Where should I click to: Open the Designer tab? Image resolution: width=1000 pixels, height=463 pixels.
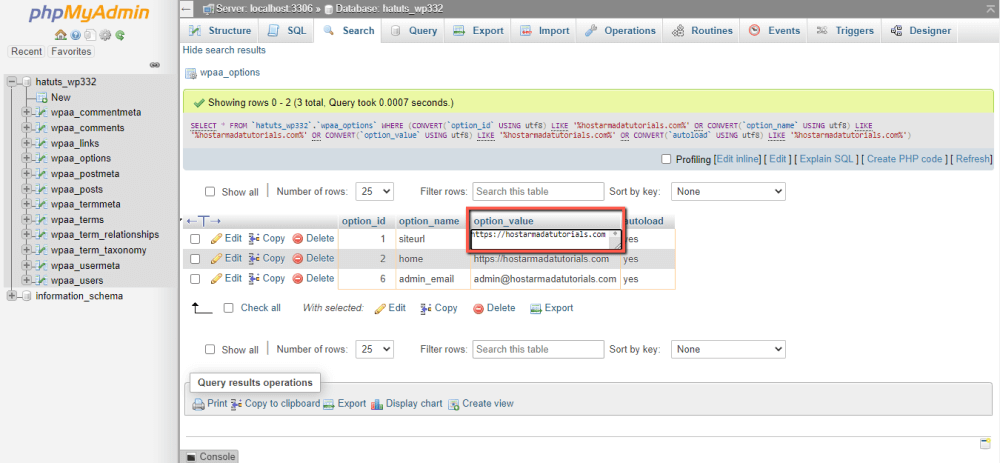[x=921, y=31]
